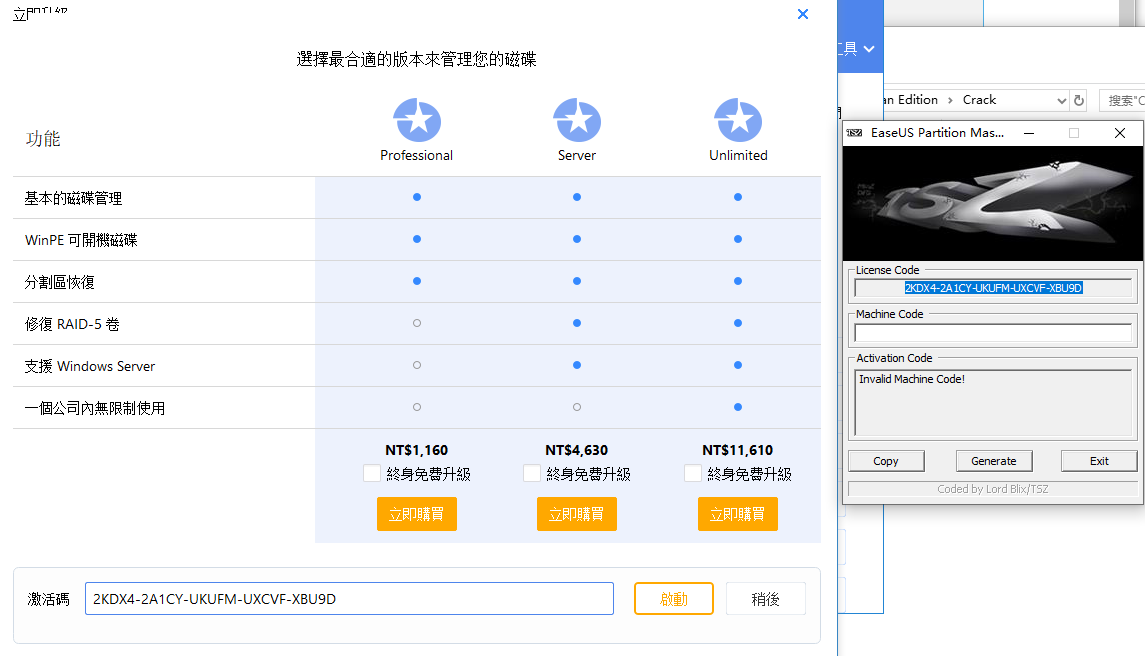Click Exit in the keygen window
The image size is (1145, 656).
click(x=1099, y=461)
